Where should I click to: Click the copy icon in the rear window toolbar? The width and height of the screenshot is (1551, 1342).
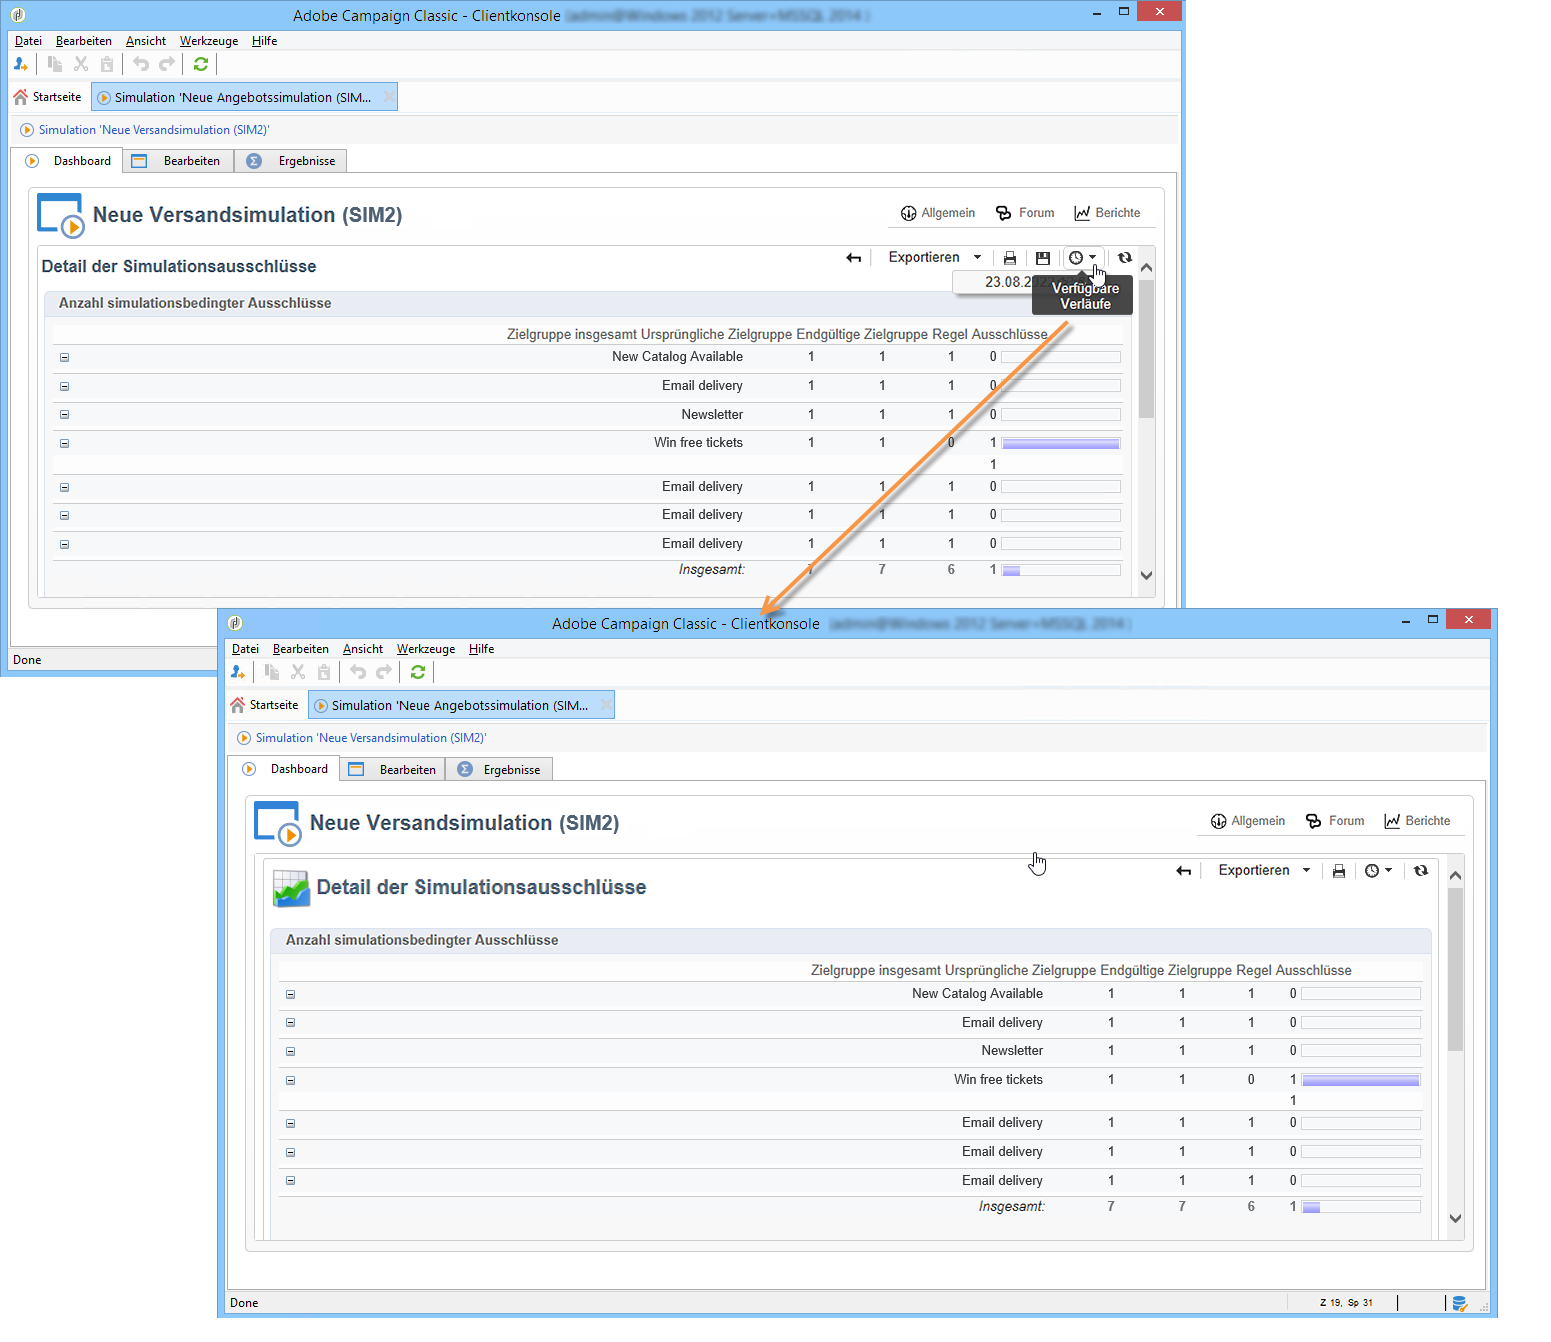pos(55,64)
